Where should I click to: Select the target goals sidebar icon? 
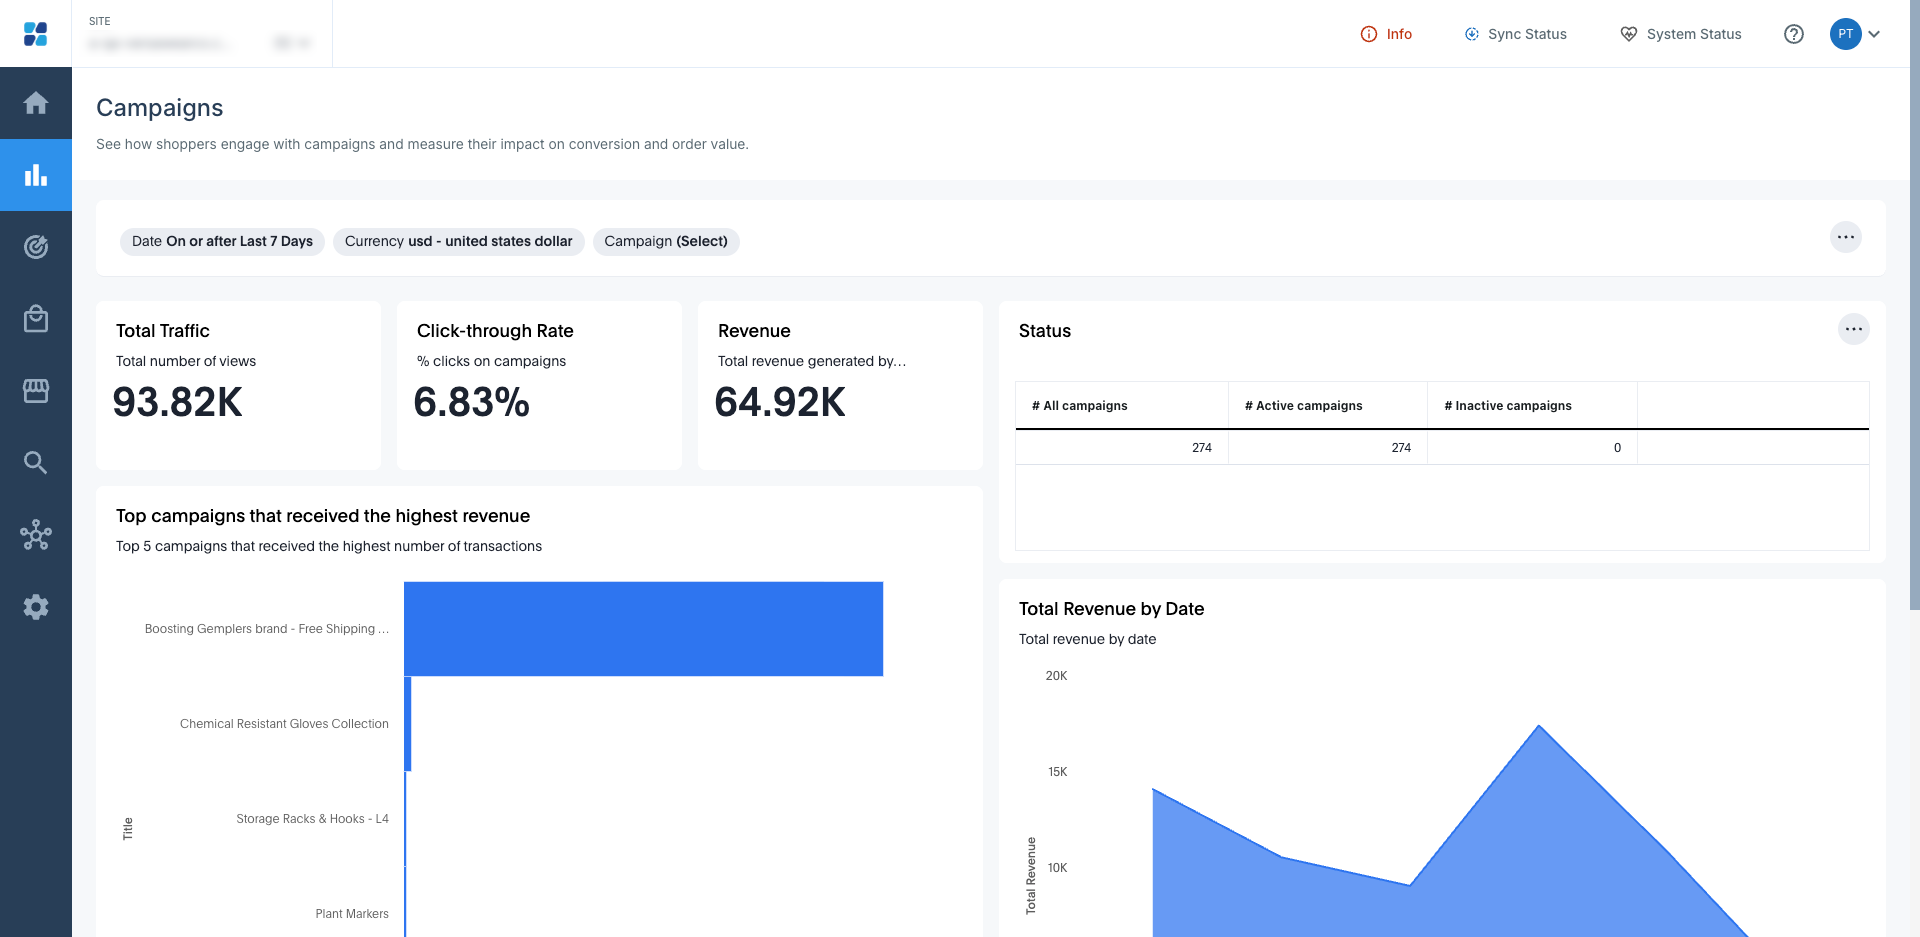click(36, 247)
